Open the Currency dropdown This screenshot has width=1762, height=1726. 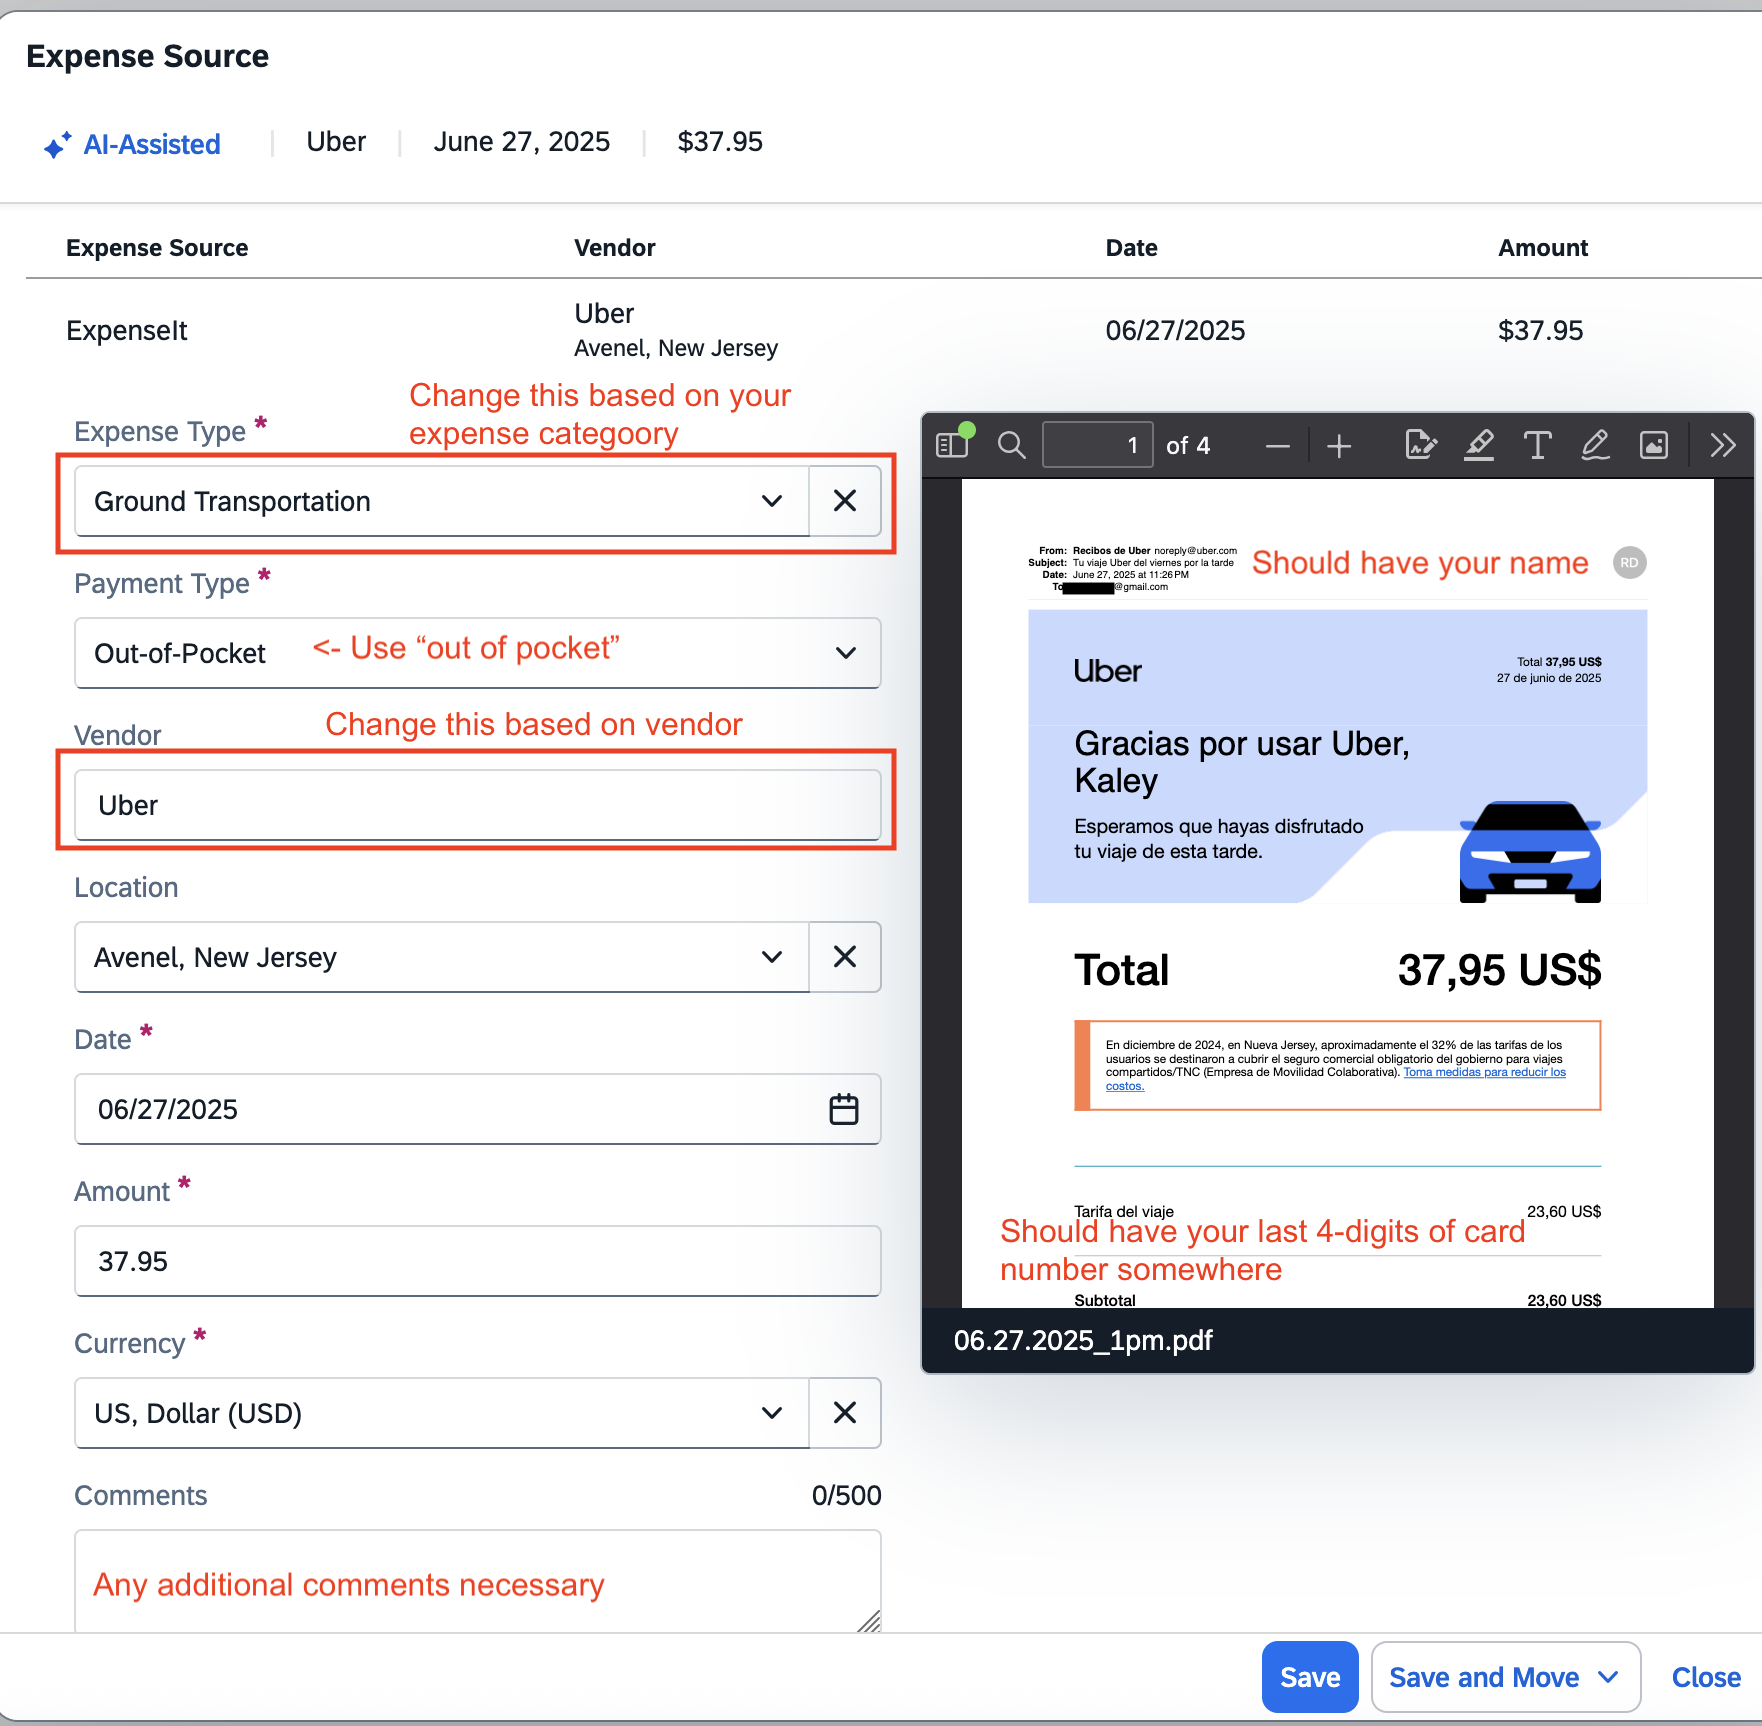pyautogui.click(x=771, y=1413)
